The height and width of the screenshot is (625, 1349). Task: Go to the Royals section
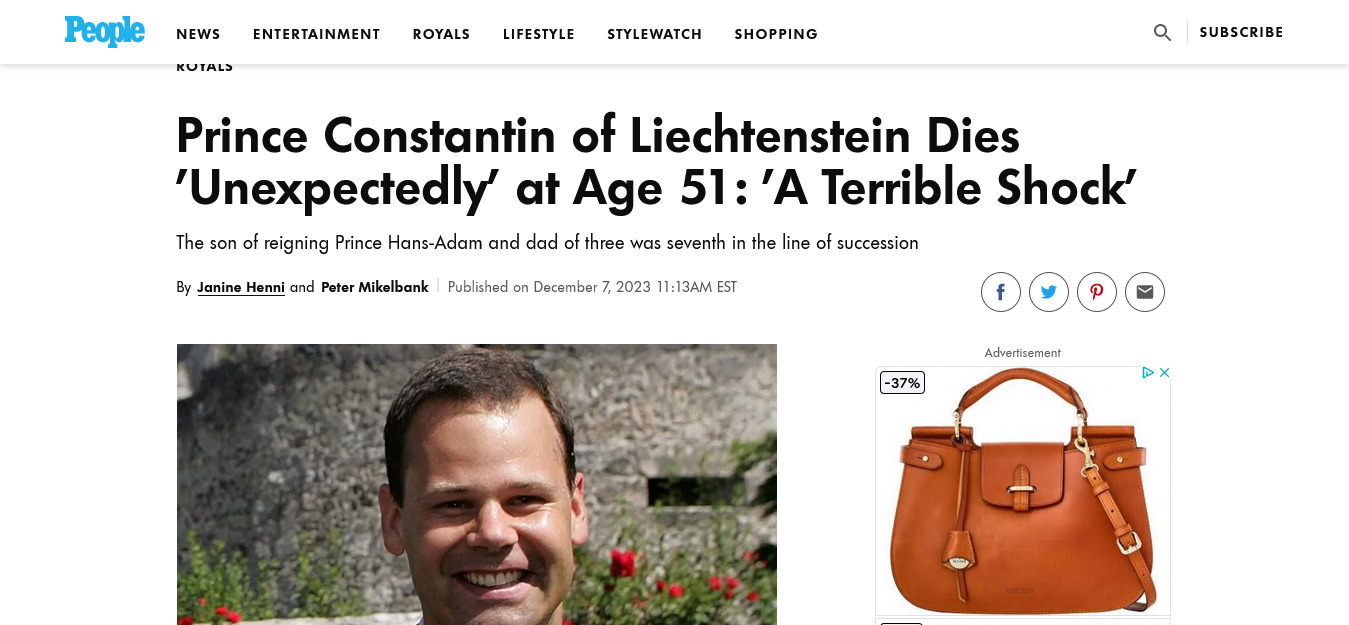pos(441,34)
